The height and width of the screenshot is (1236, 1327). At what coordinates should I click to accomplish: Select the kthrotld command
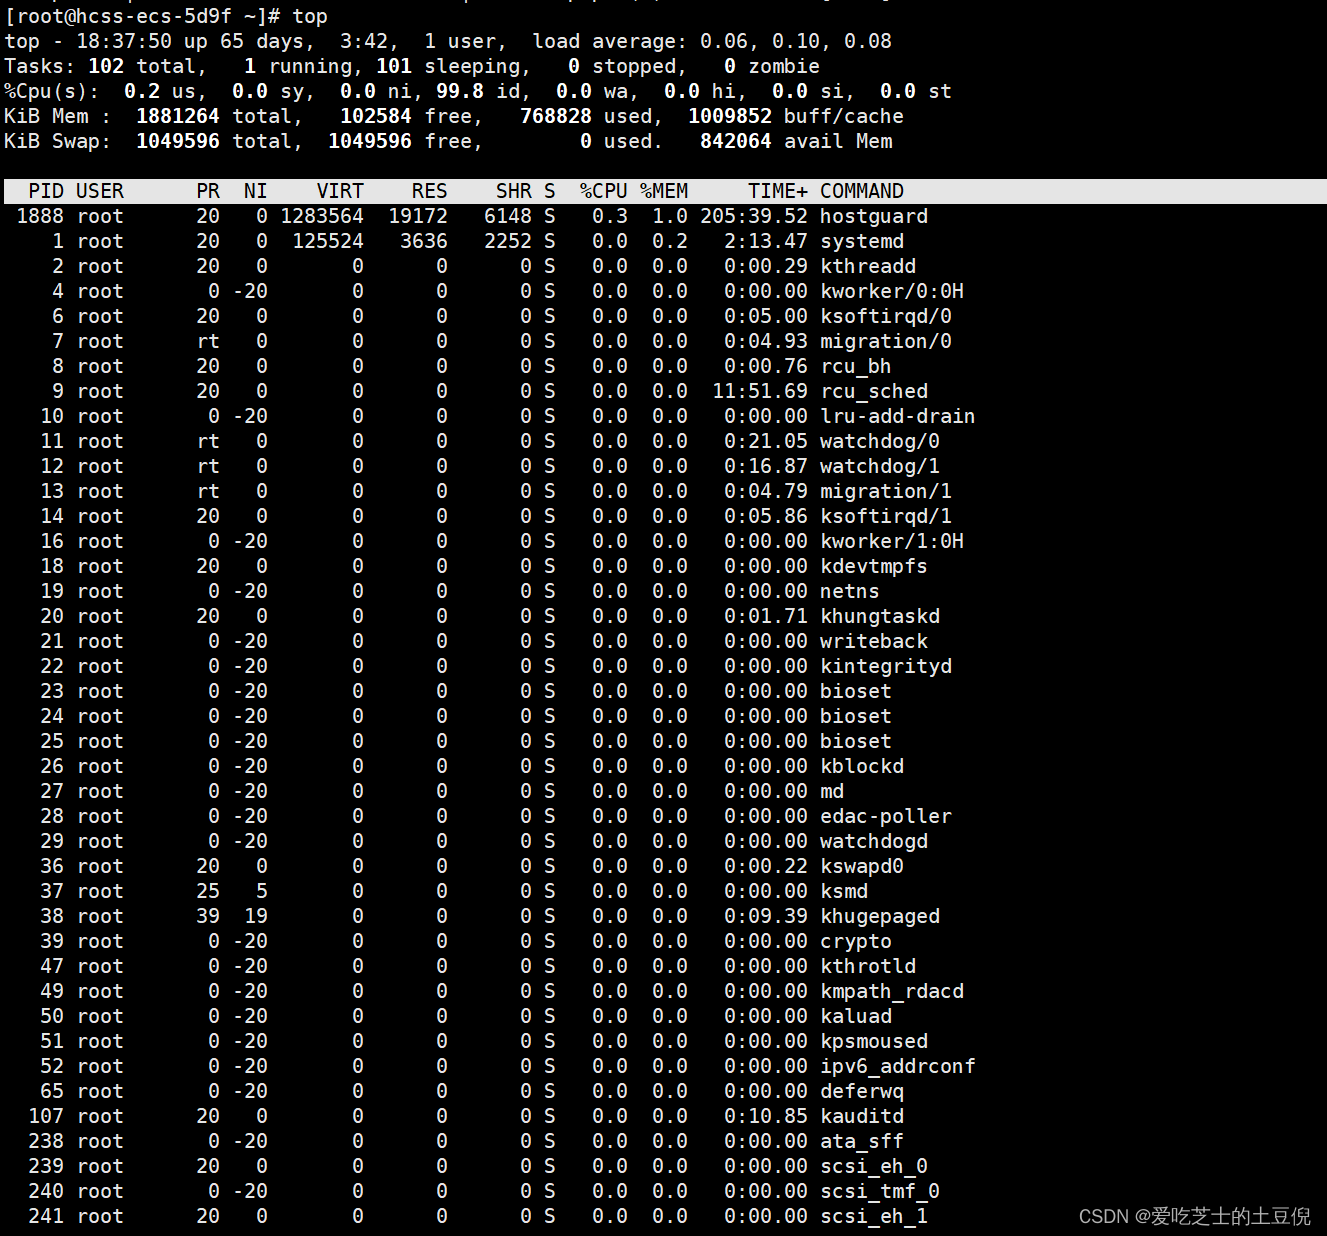(x=868, y=966)
